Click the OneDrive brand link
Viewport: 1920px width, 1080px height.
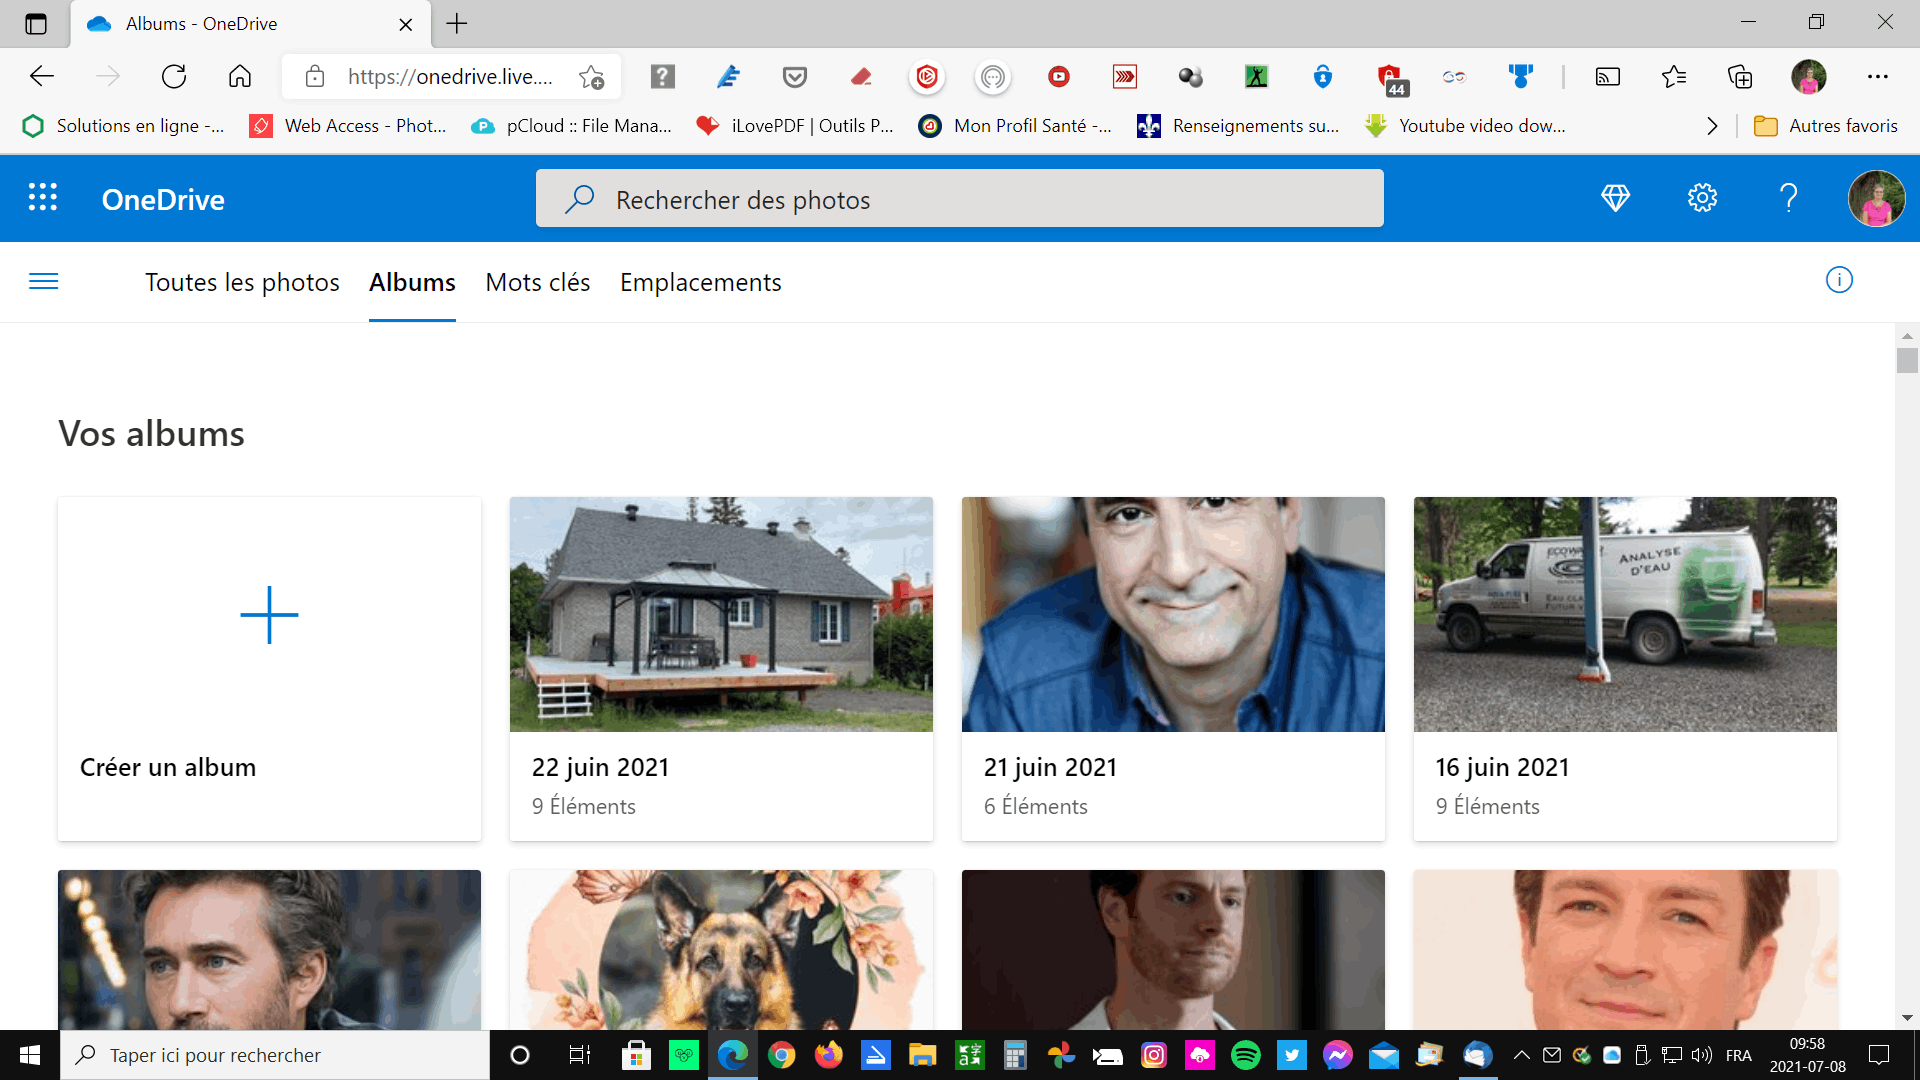163,199
